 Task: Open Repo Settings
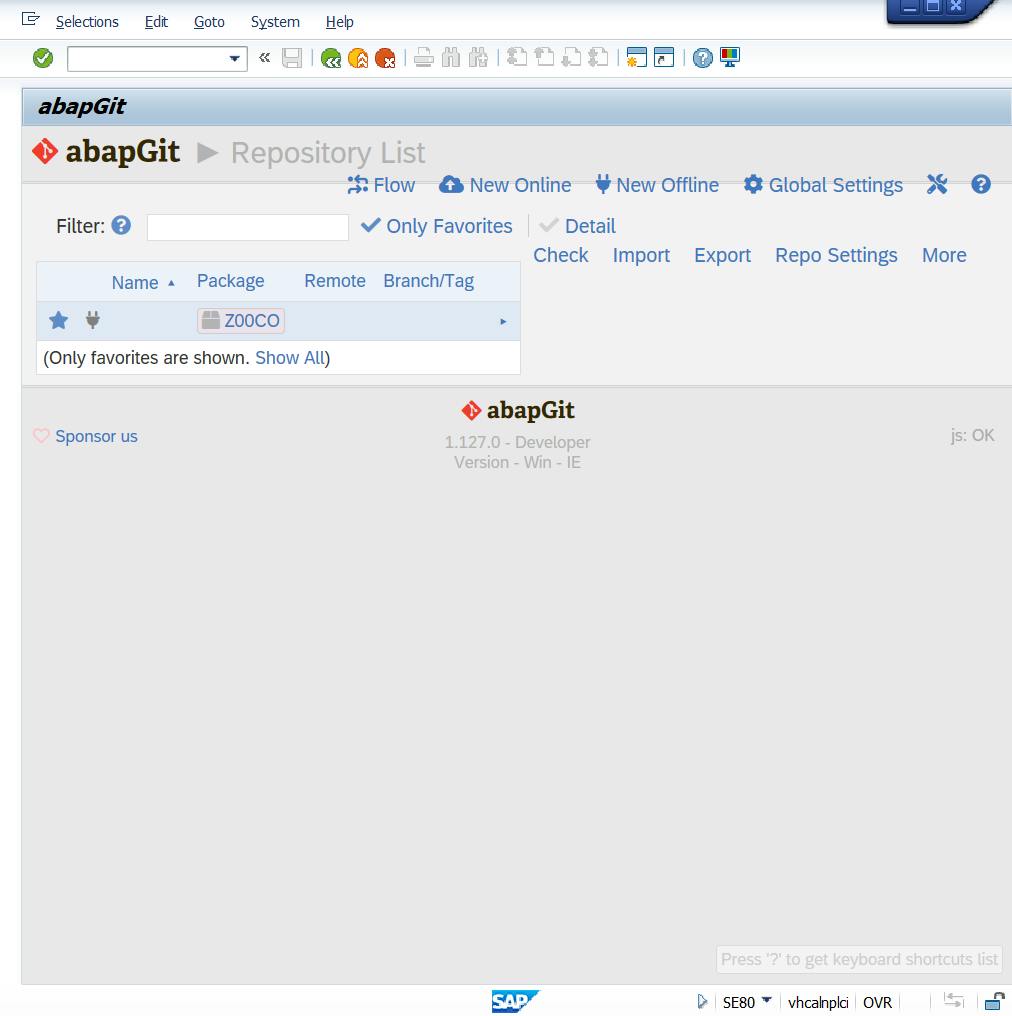click(836, 255)
